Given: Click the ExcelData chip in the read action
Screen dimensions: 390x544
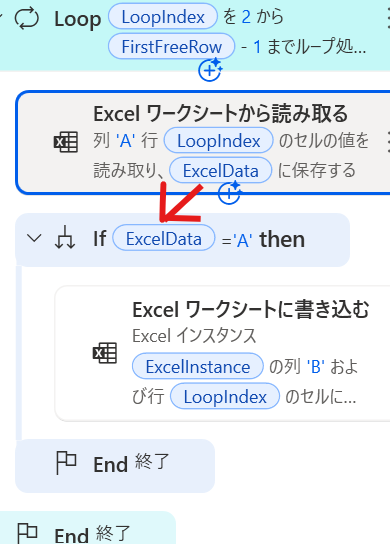Looking at the screenshot, I should coord(220,170).
